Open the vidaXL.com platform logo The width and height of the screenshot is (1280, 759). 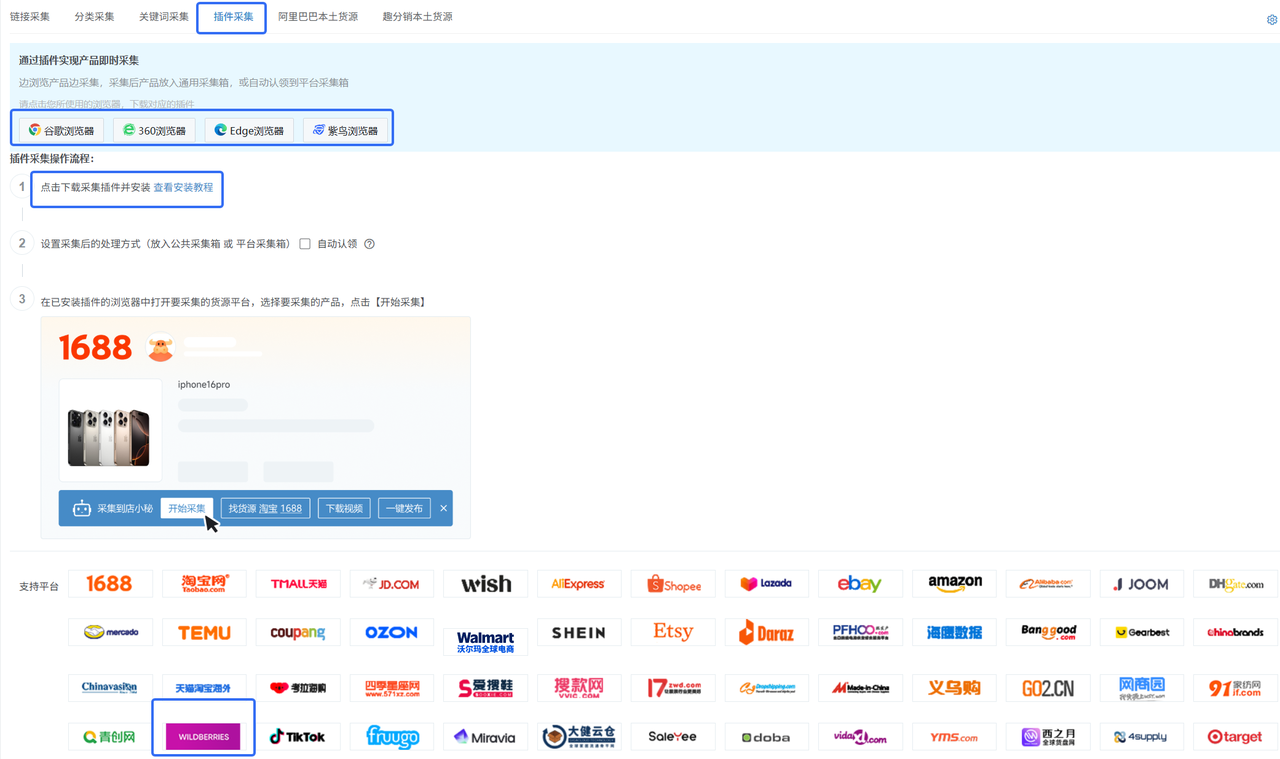point(860,737)
